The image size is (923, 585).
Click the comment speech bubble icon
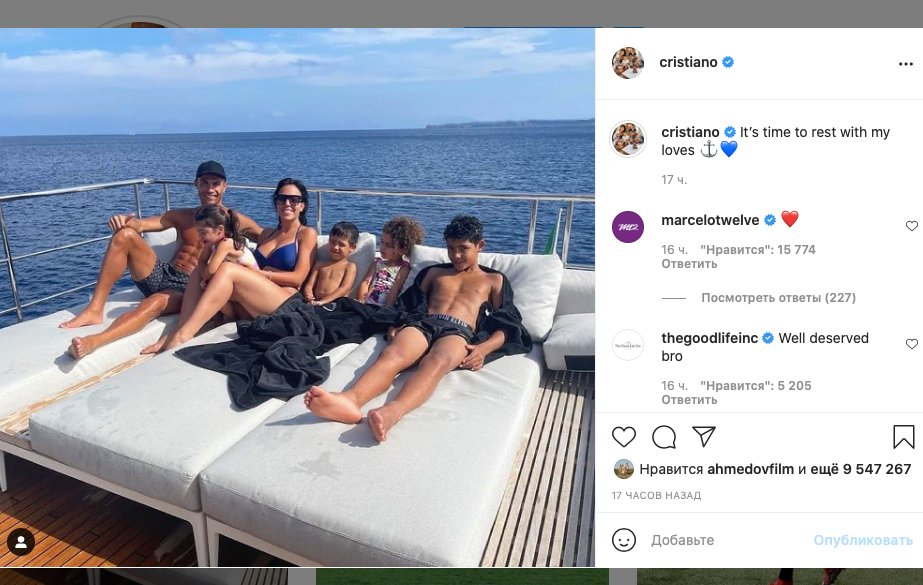664,437
